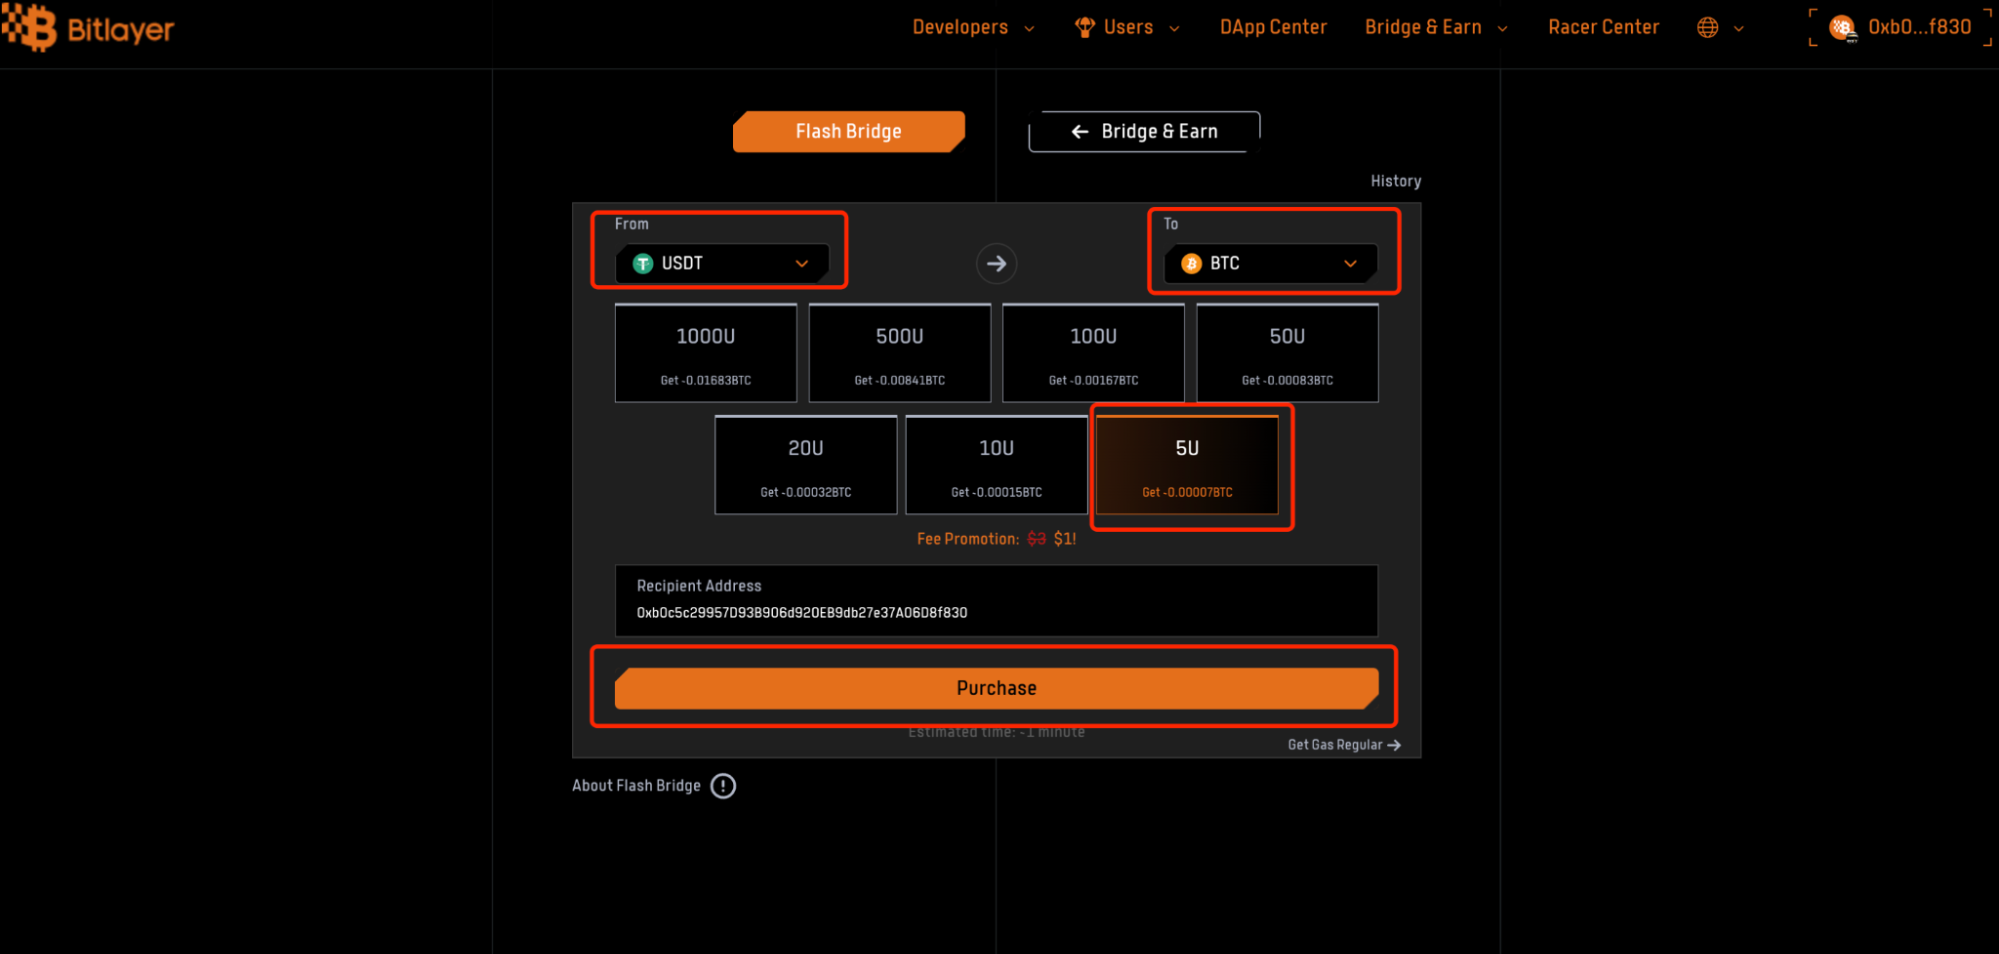Click the Bitlayer logo

point(88,28)
